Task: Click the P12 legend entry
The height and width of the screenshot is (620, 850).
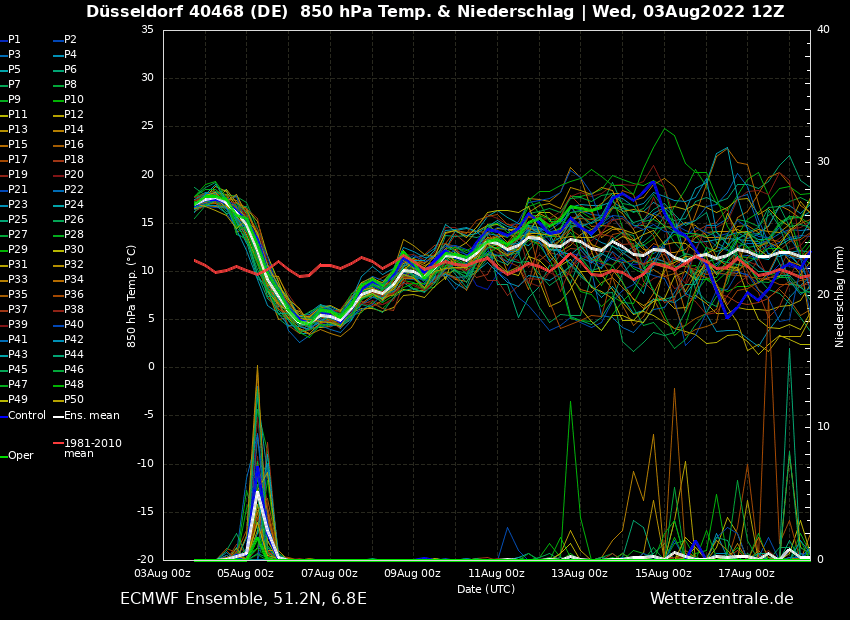Action: (73, 115)
